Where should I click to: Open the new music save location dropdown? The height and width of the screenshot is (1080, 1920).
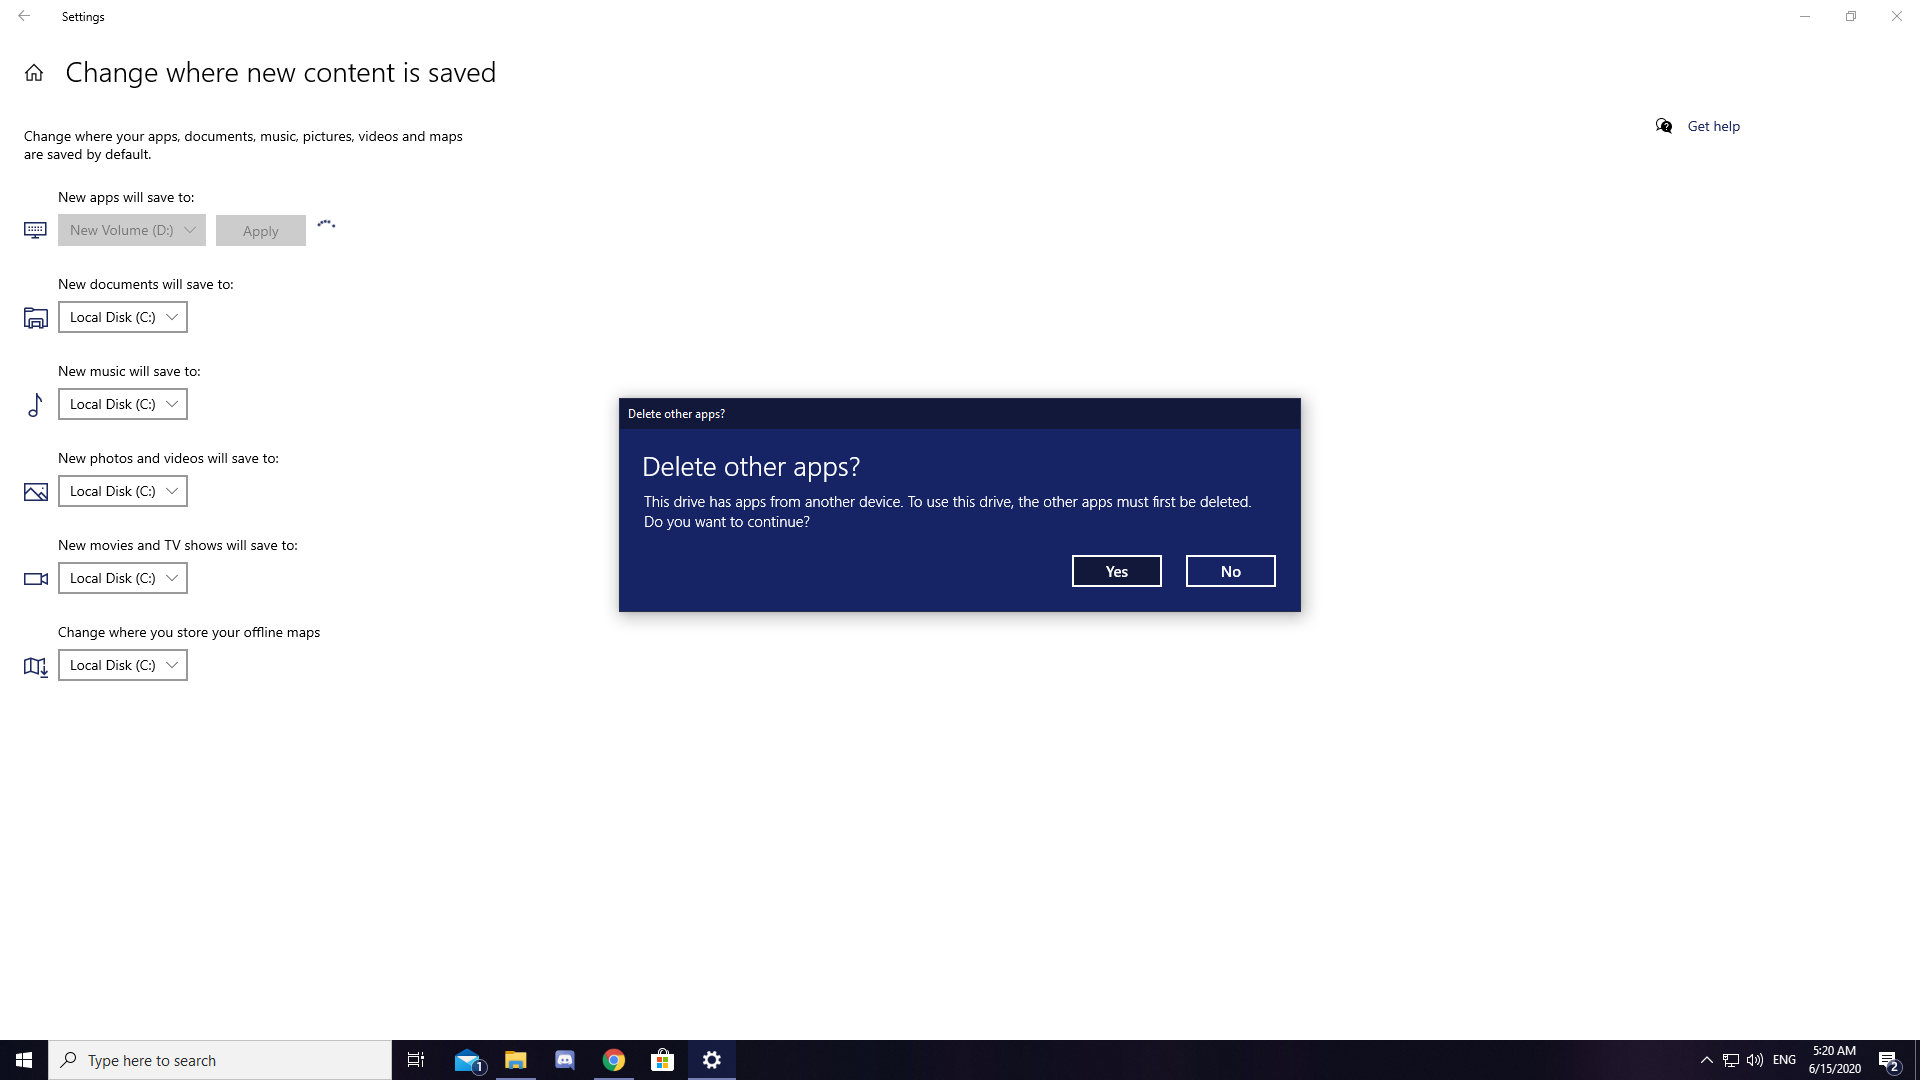click(x=123, y=404)
